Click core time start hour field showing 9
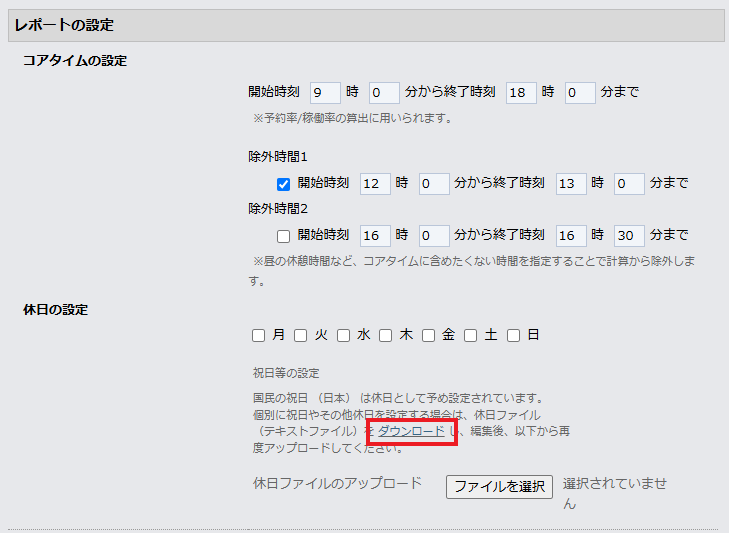Viewport: 729px width, 533px height. pos(325,93)
